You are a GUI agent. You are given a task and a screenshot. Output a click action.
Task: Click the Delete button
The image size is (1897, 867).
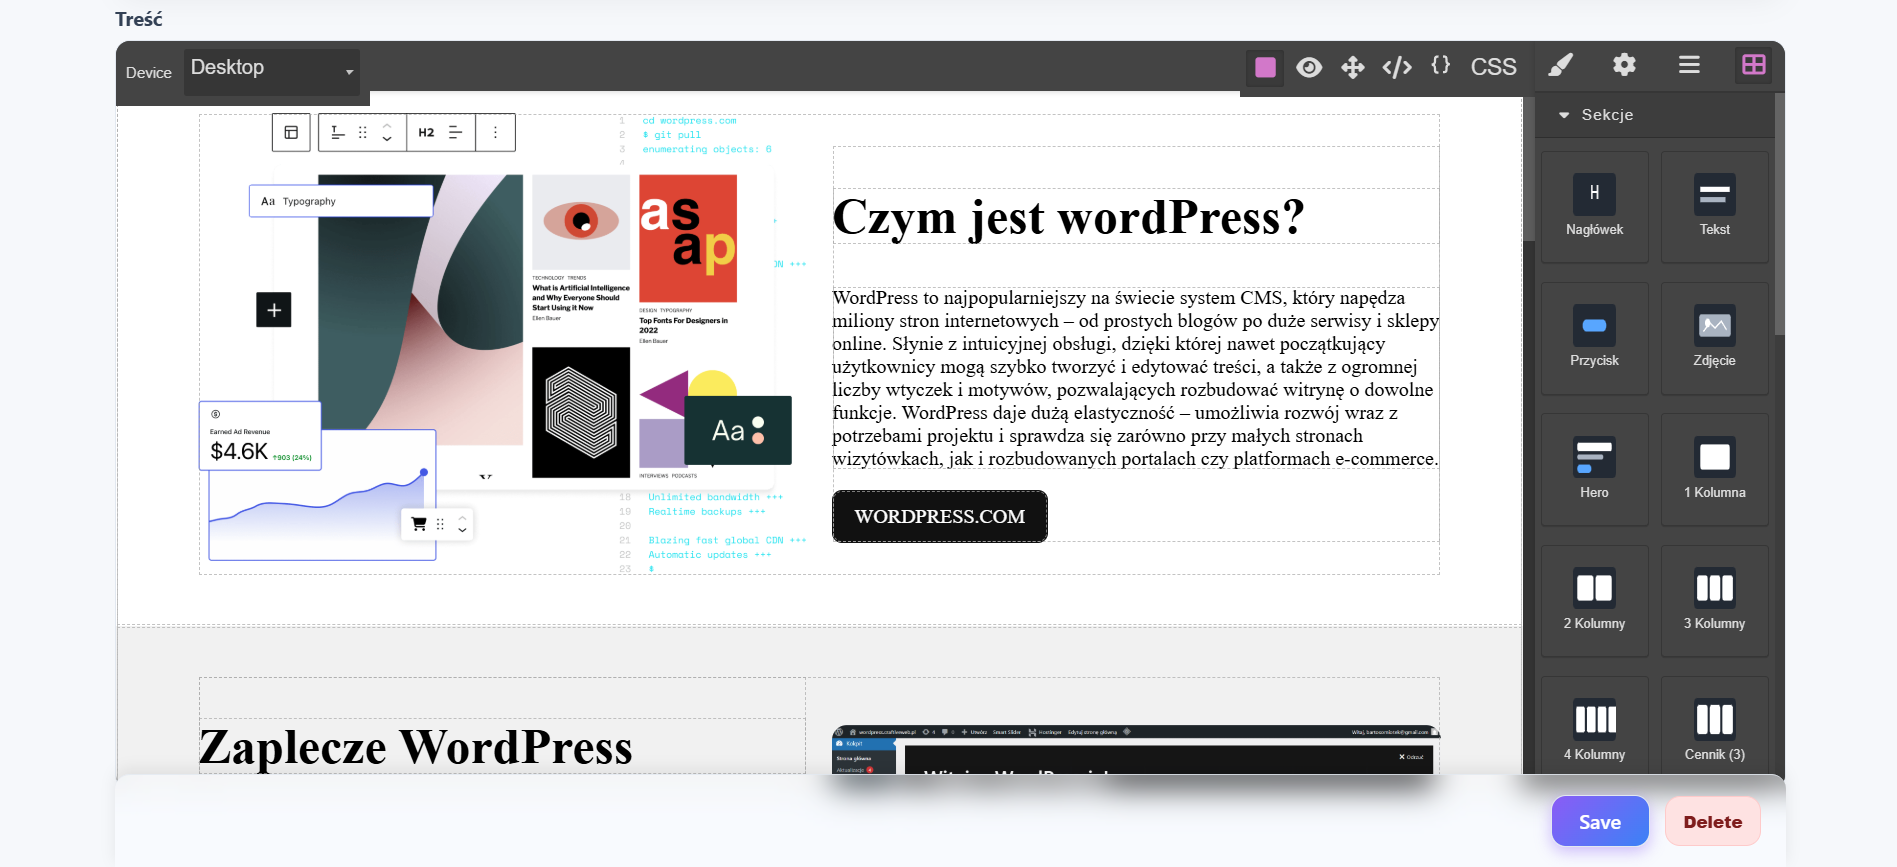[1712, 821]
